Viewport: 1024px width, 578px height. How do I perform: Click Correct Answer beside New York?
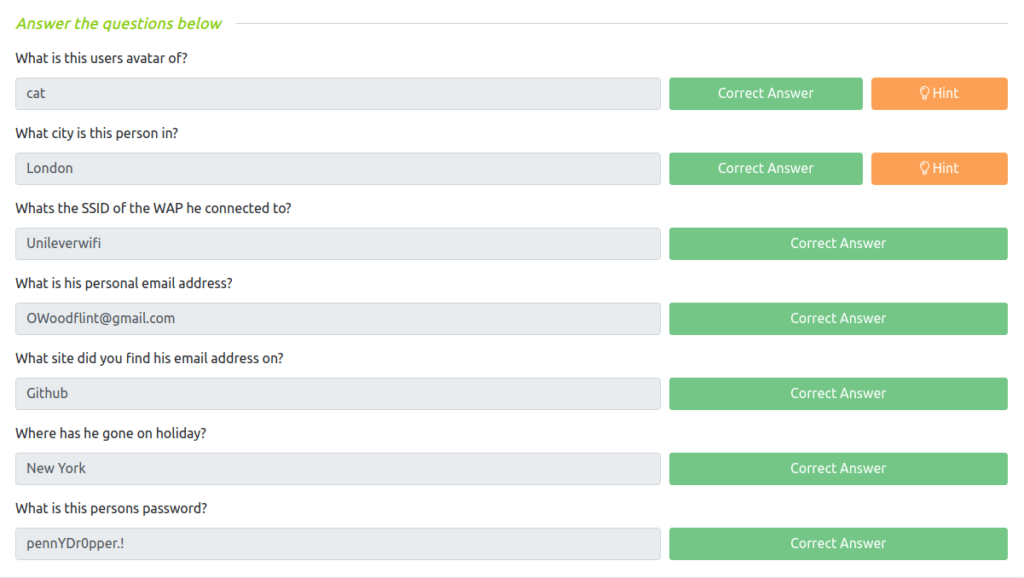point(838,469)
